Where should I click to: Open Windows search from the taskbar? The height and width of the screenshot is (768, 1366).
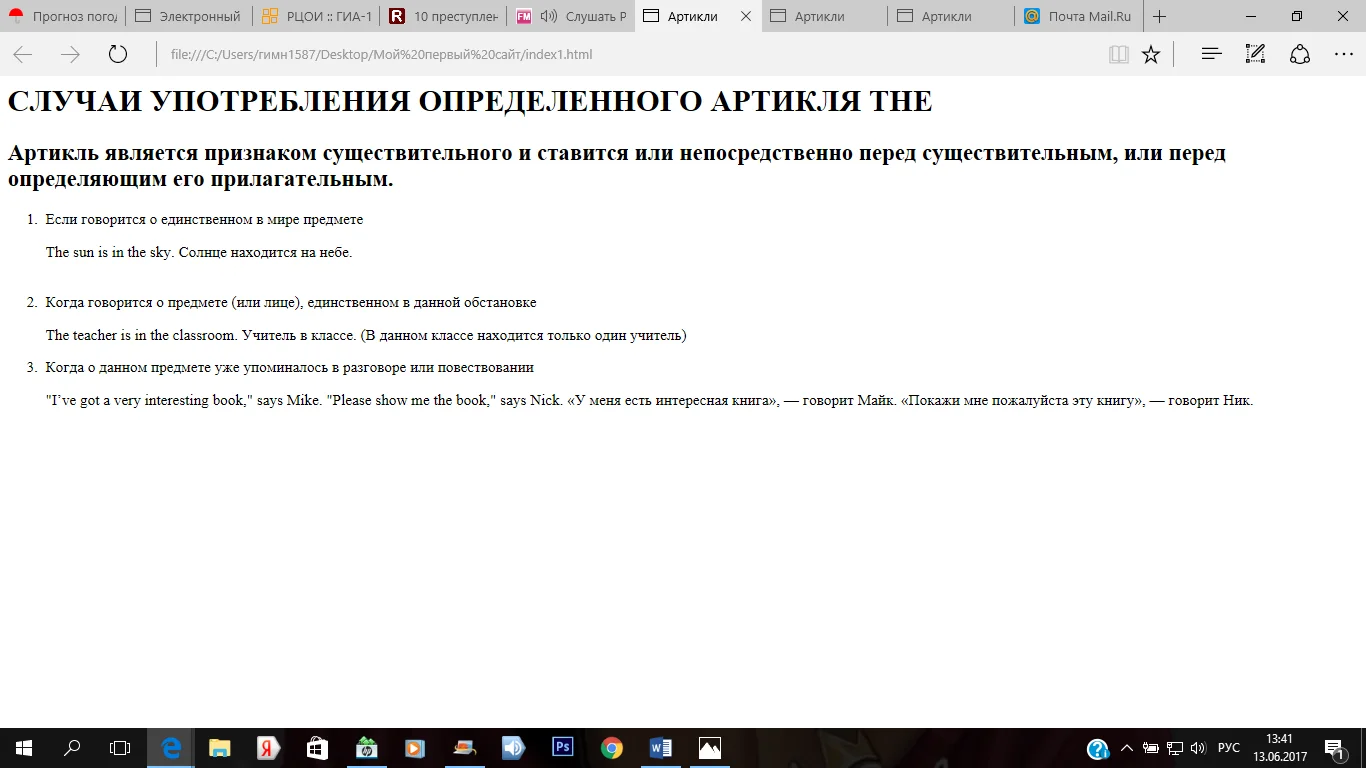pyautogui.click(x=72, y=748)
